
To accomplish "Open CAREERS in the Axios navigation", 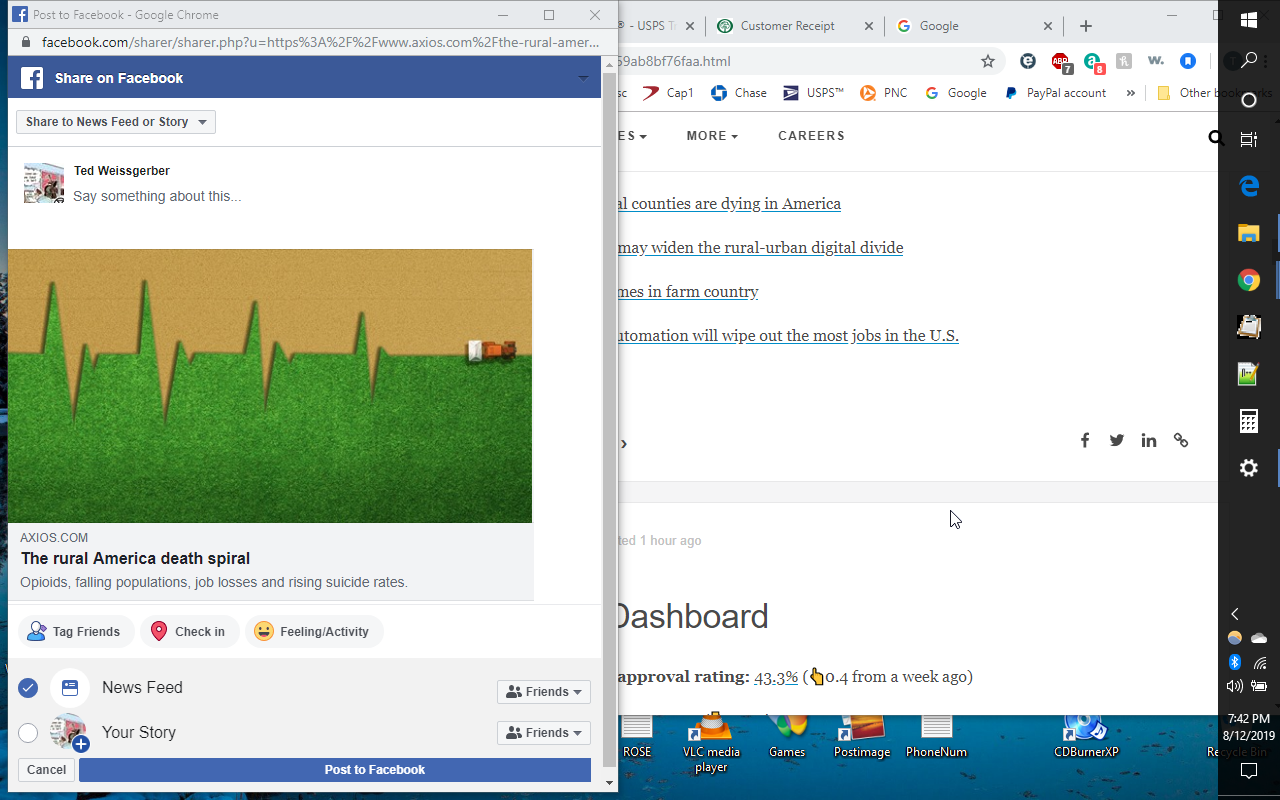I will (x=811, y=136).
